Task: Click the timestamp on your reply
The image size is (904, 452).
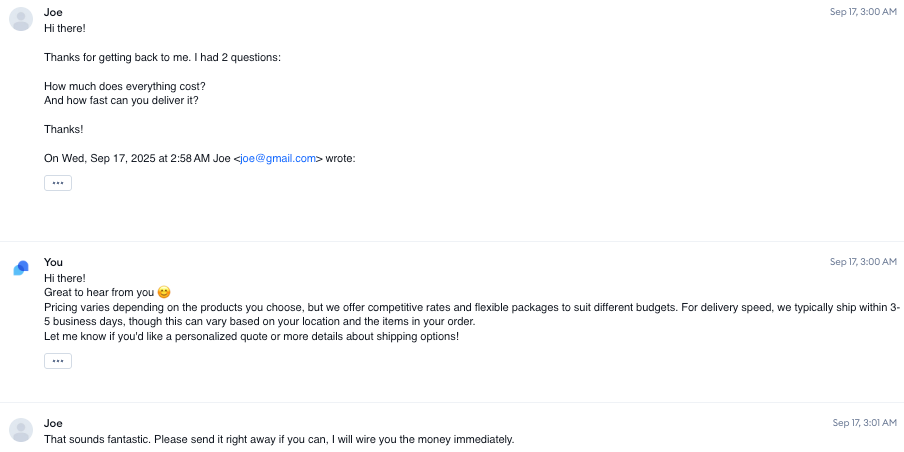Action: point(863,262)
